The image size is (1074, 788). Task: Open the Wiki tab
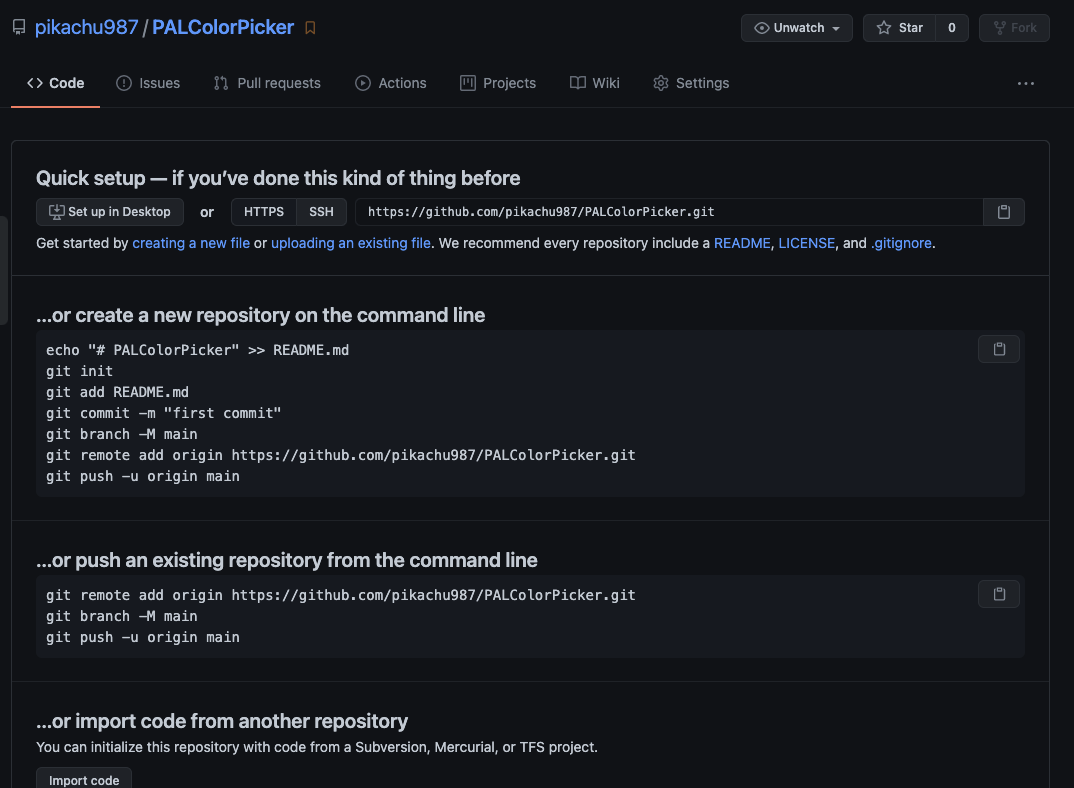[595, 84]
